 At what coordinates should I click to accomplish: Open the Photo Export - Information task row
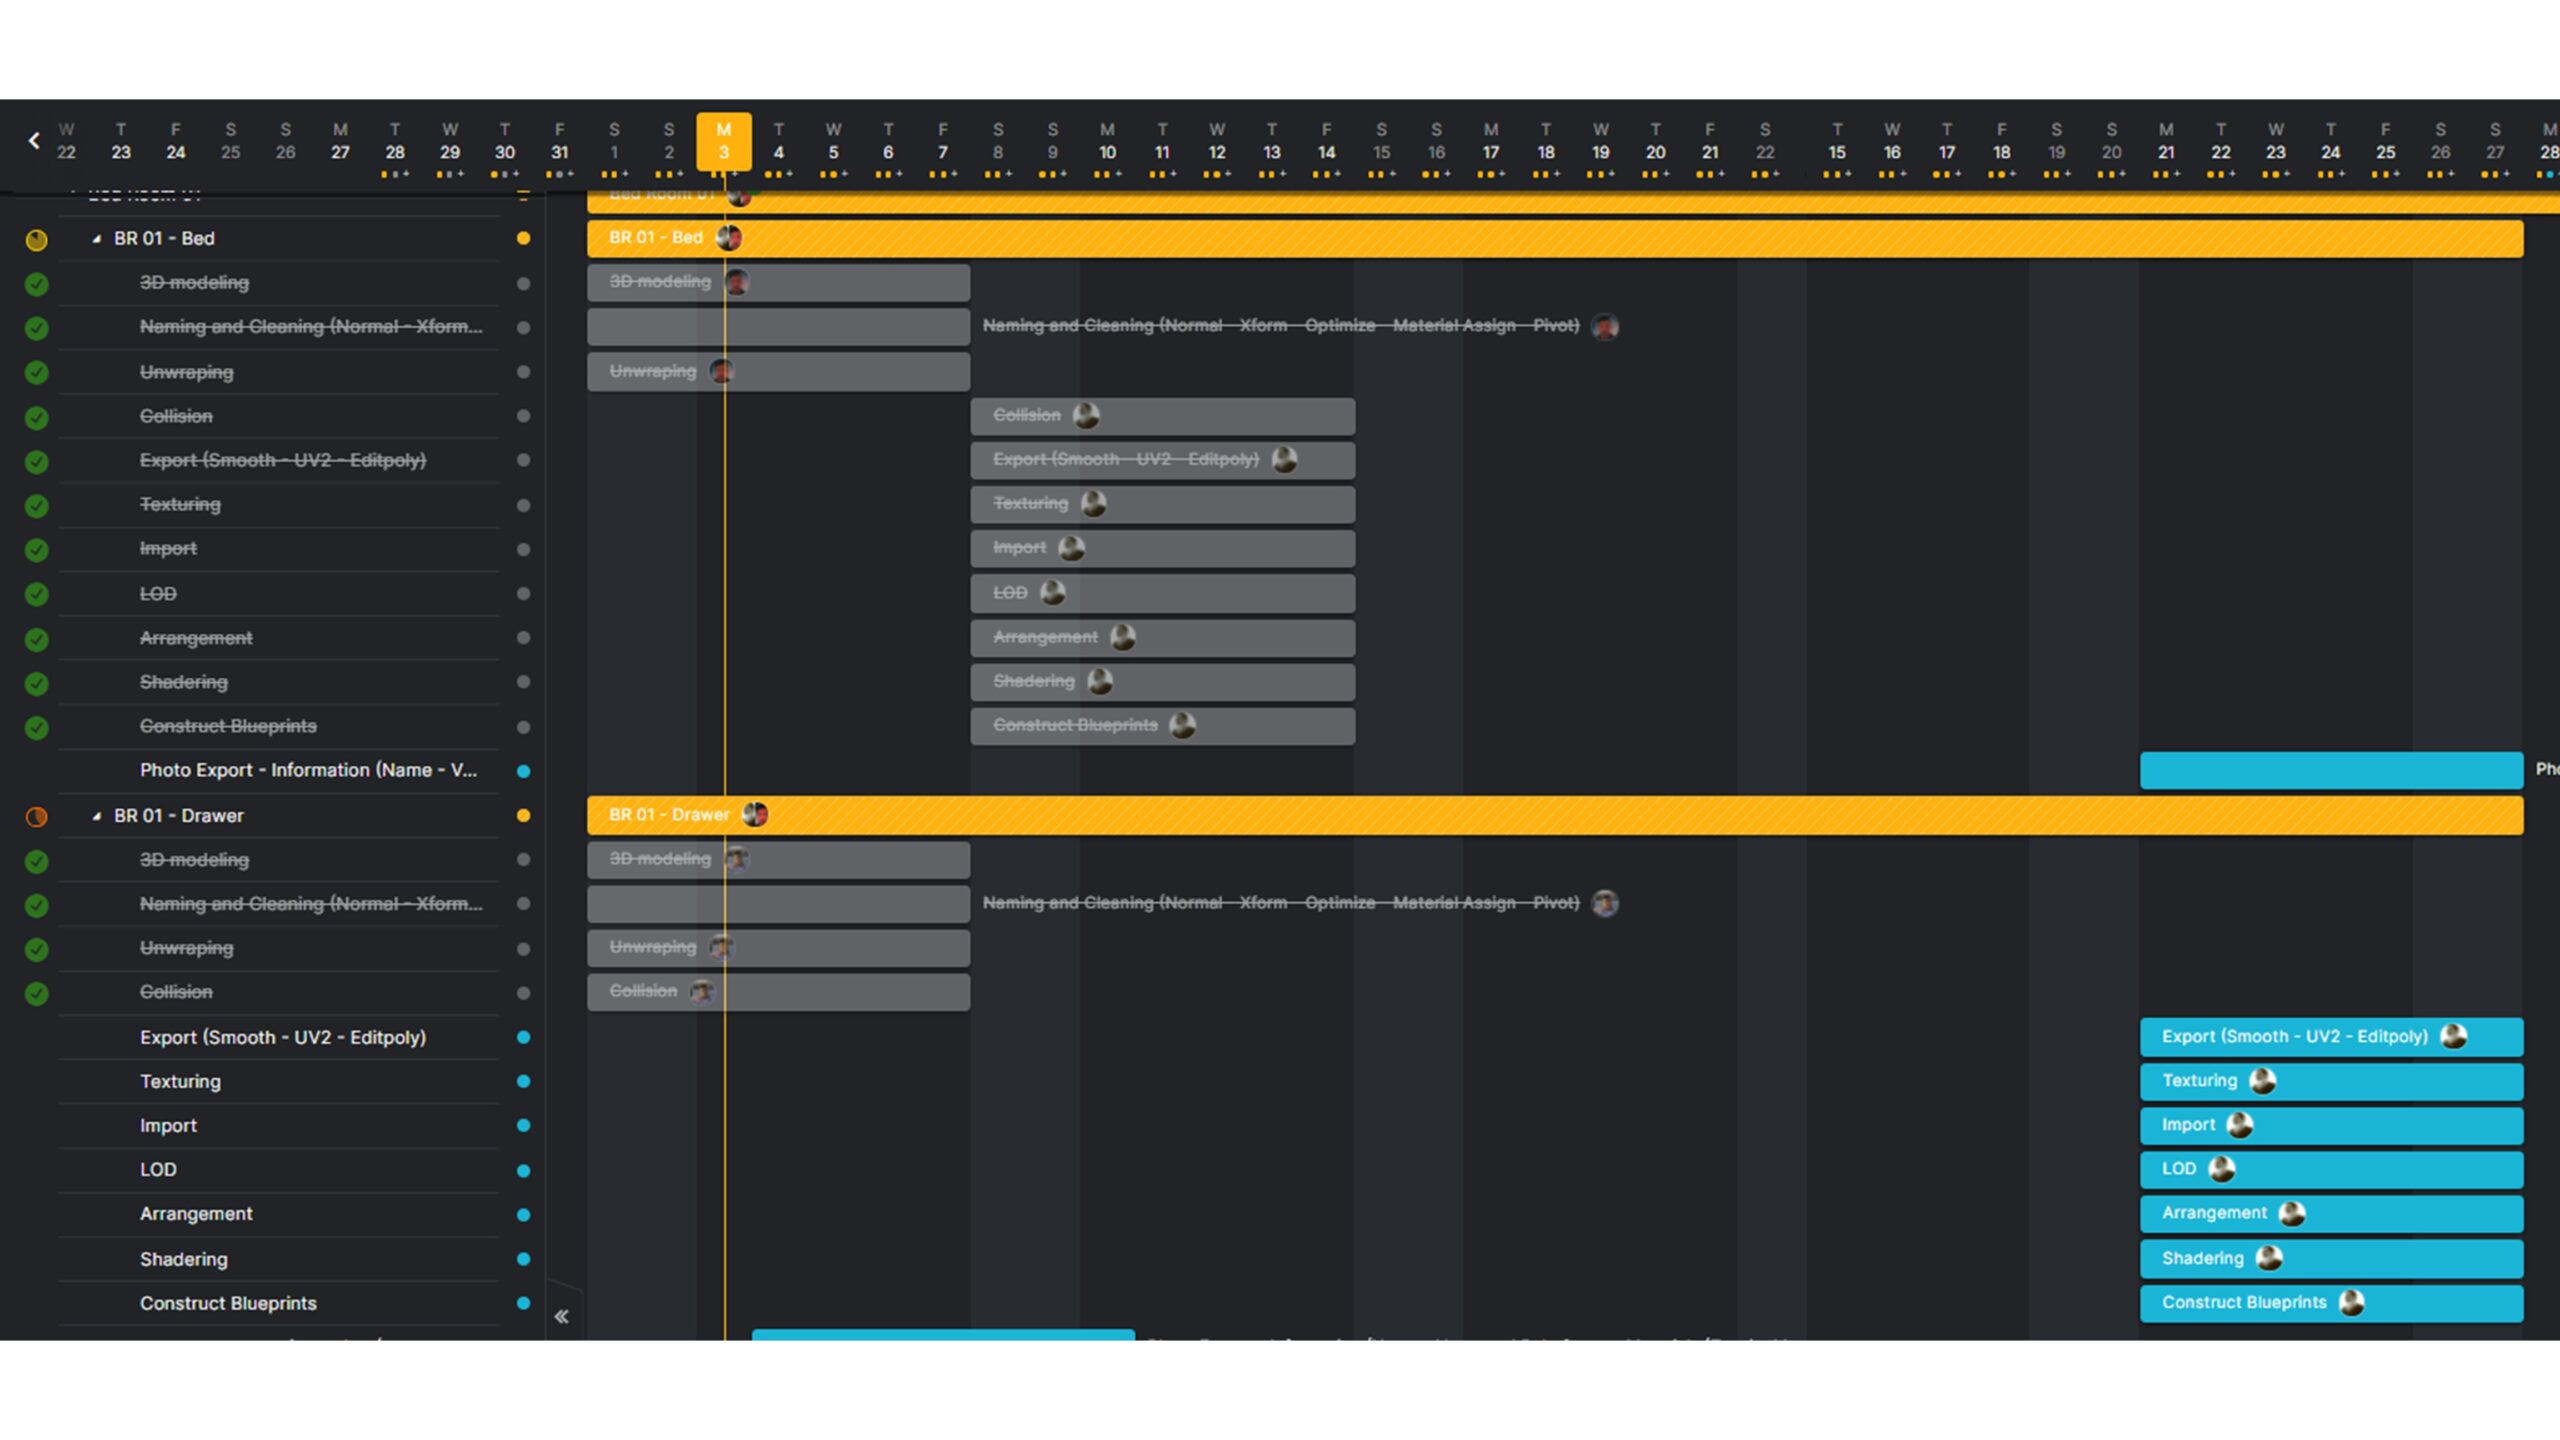click(308, 770)
